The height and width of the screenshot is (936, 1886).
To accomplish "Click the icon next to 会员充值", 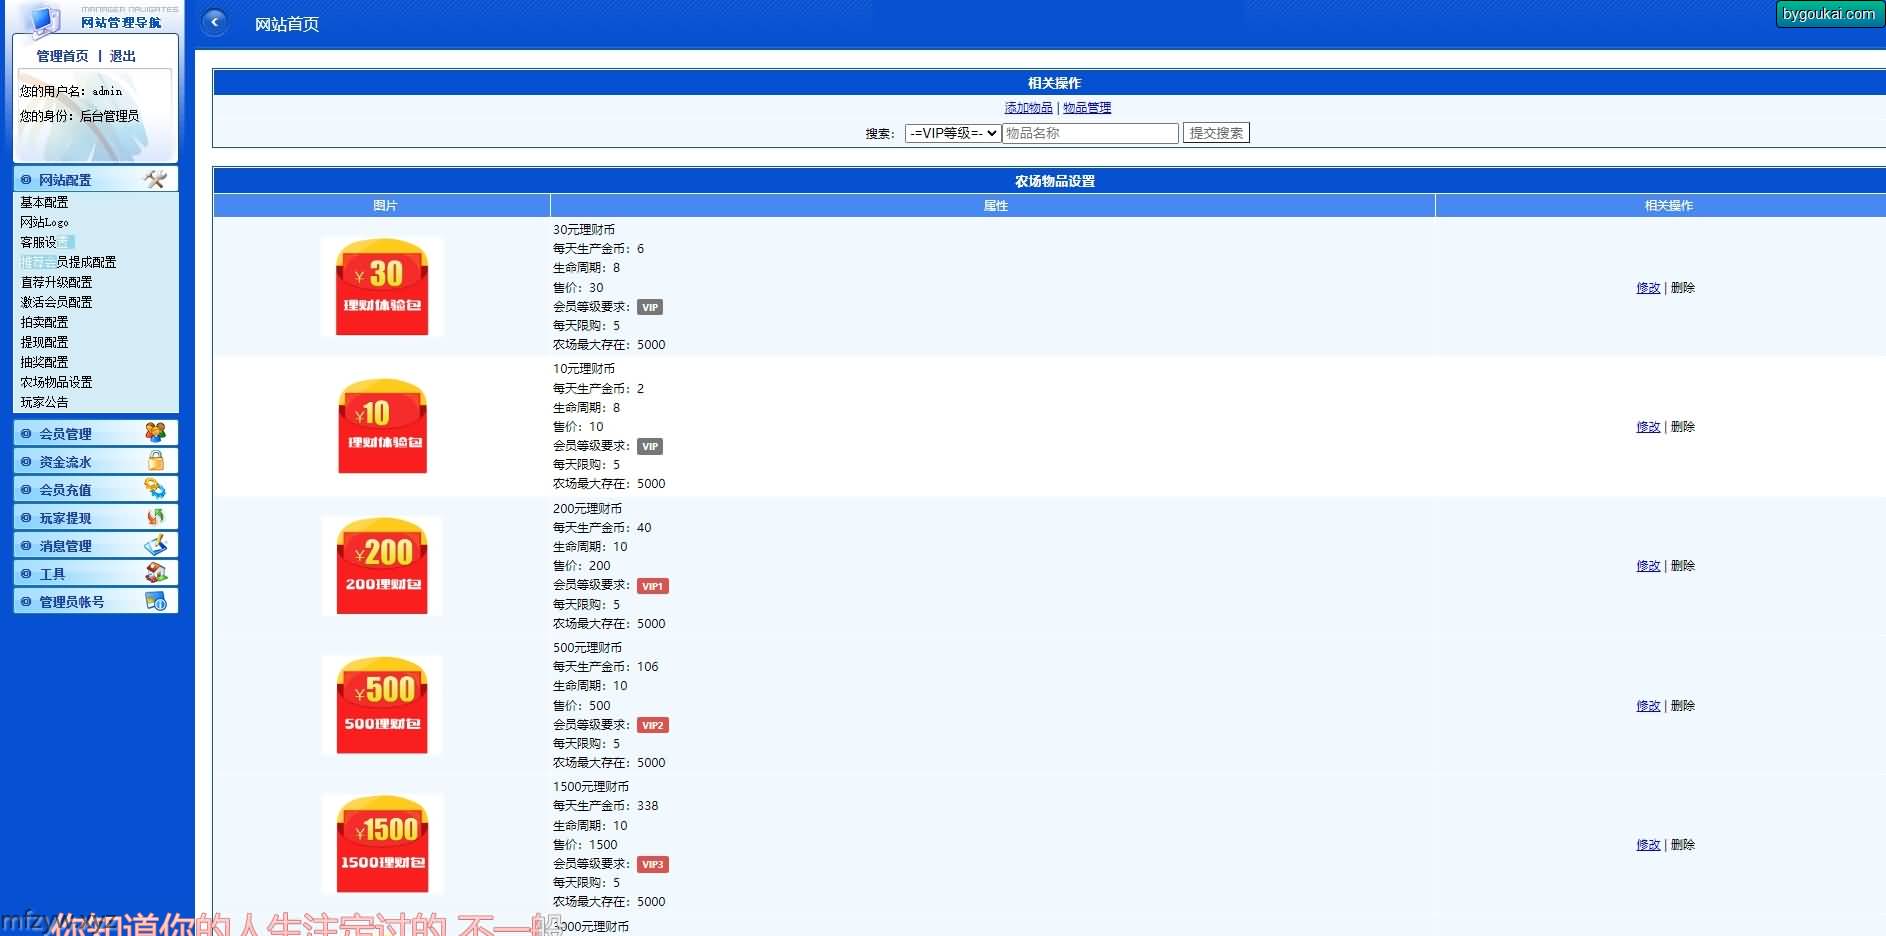I will click(x=155, y=488).
